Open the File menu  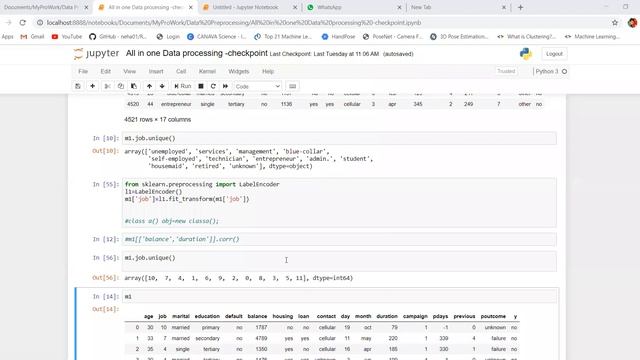coord(83,71)
